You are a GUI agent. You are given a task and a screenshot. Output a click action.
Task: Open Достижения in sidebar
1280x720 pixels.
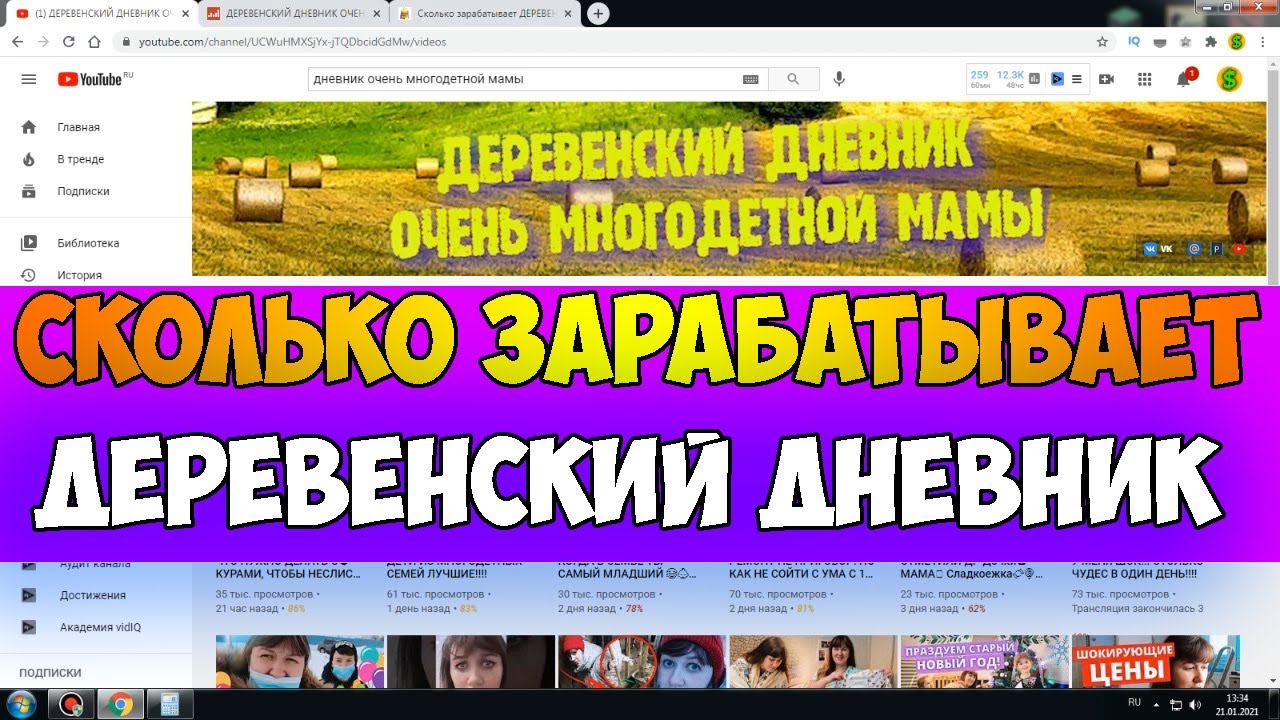tap(95, 595)
